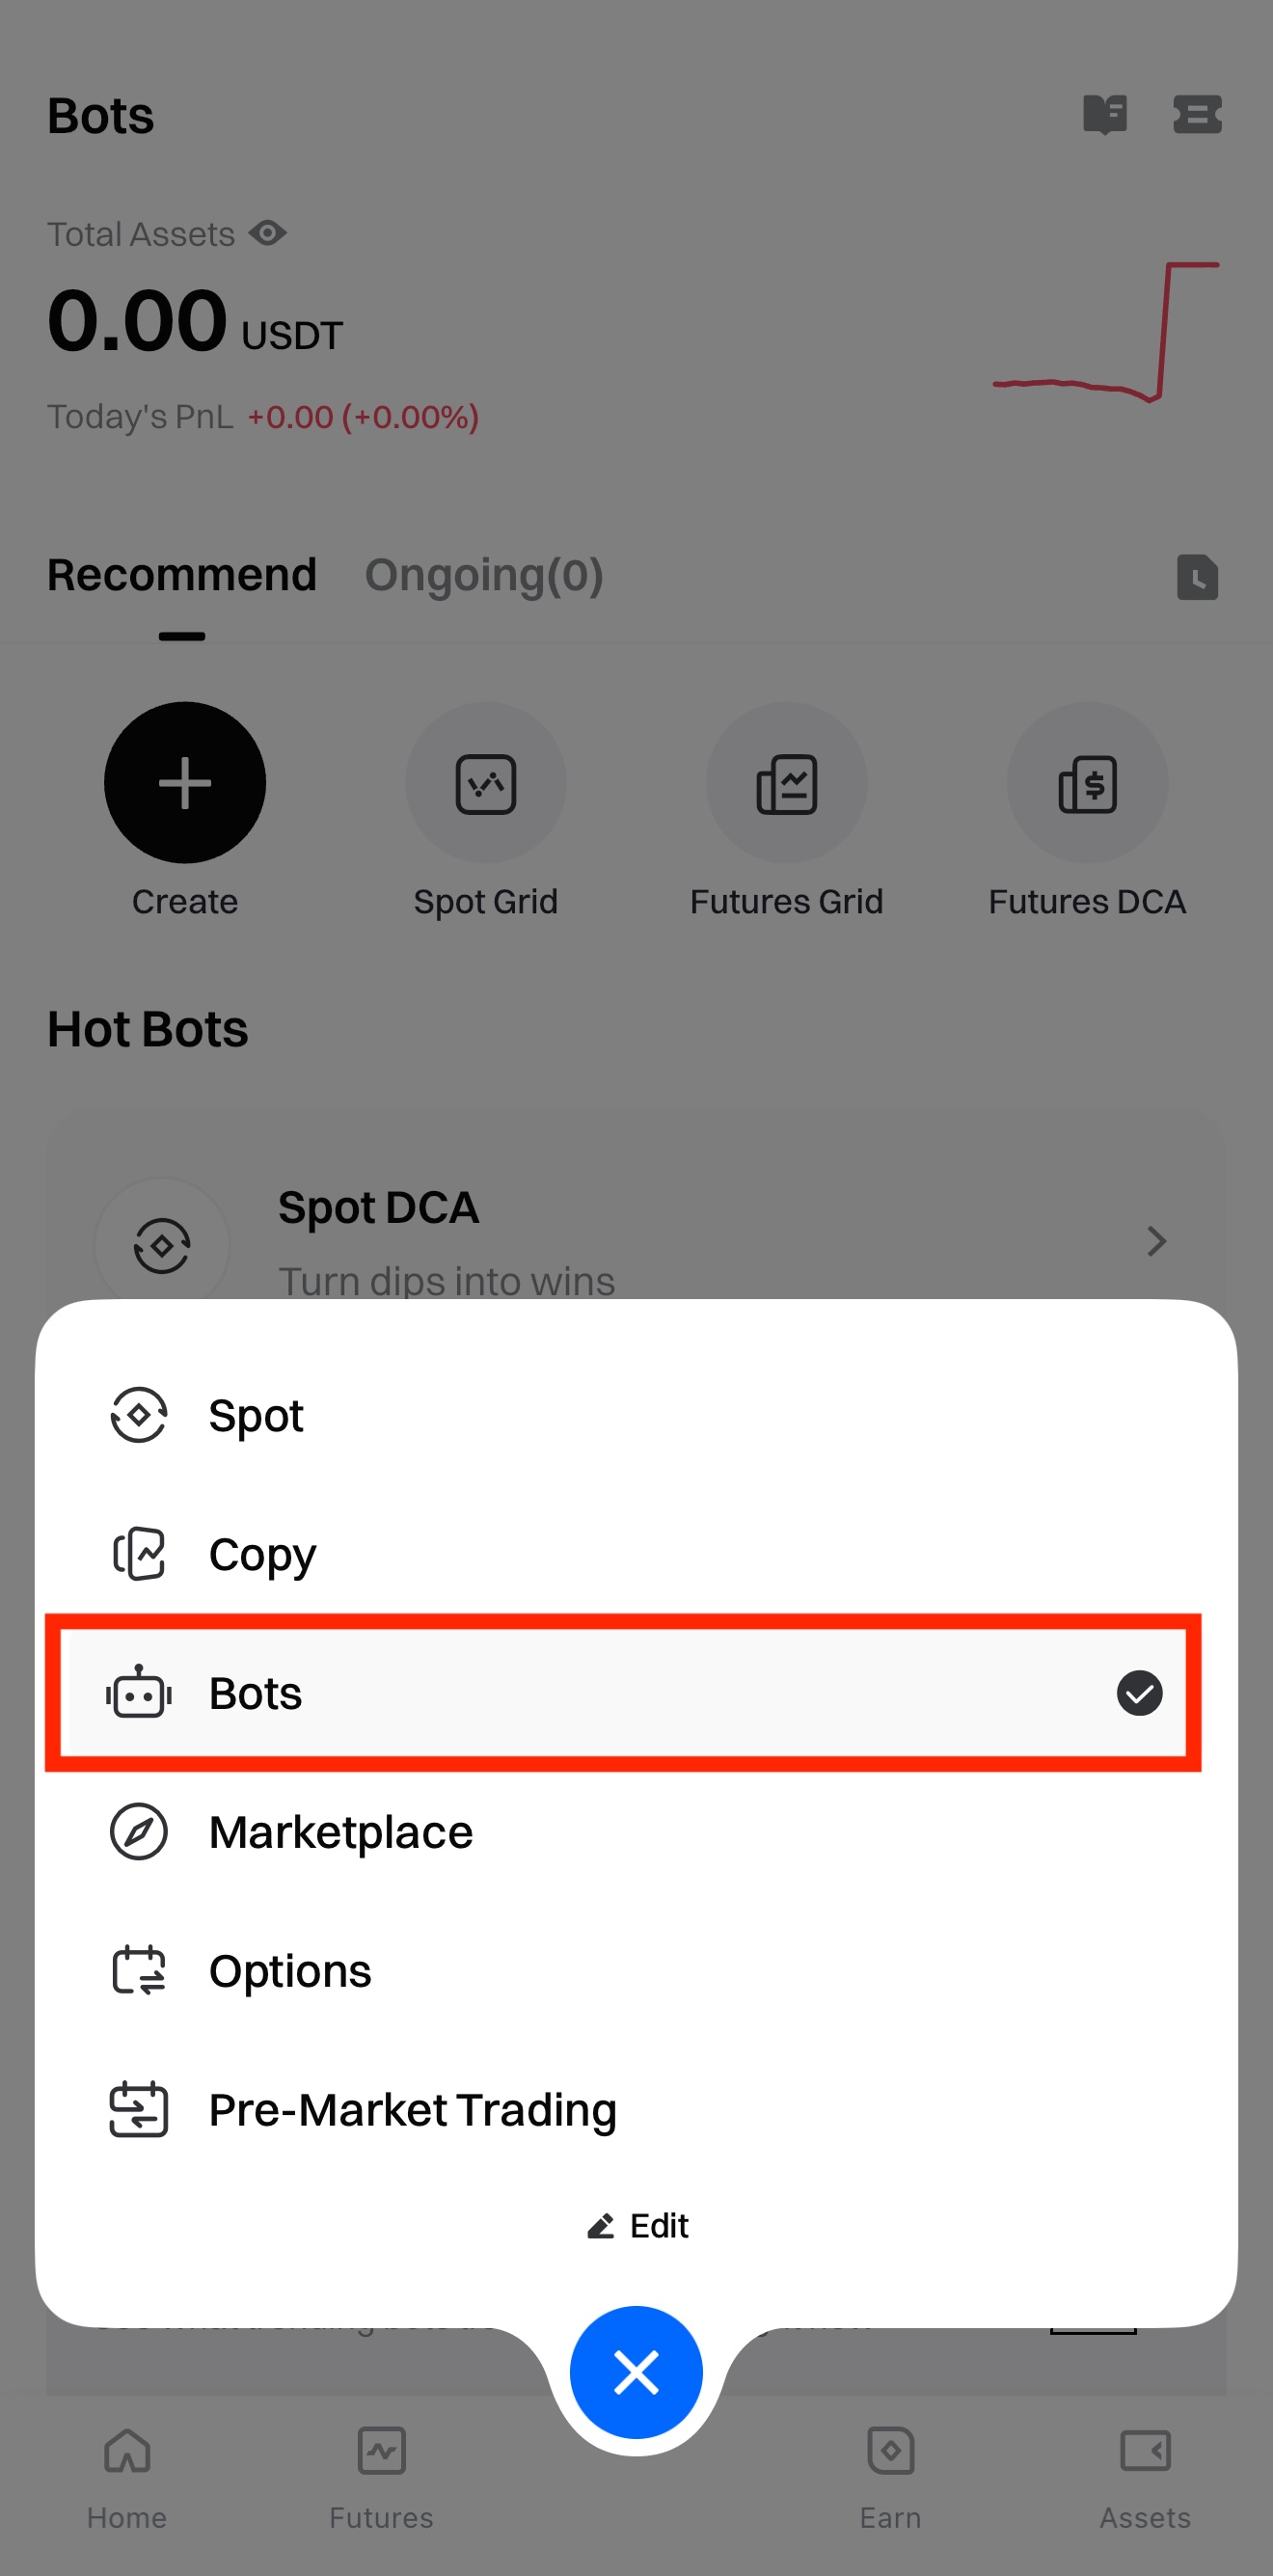Open the Spot Grid bot
Image resolution: width=1273 pixels, height=2576 pixels.
[x=486, y=782]
